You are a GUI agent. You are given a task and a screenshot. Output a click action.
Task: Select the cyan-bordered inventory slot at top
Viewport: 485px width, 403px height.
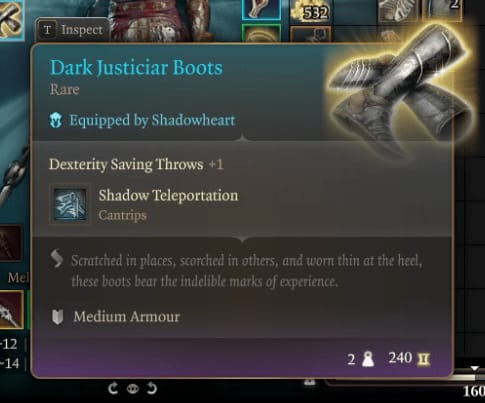262,9
